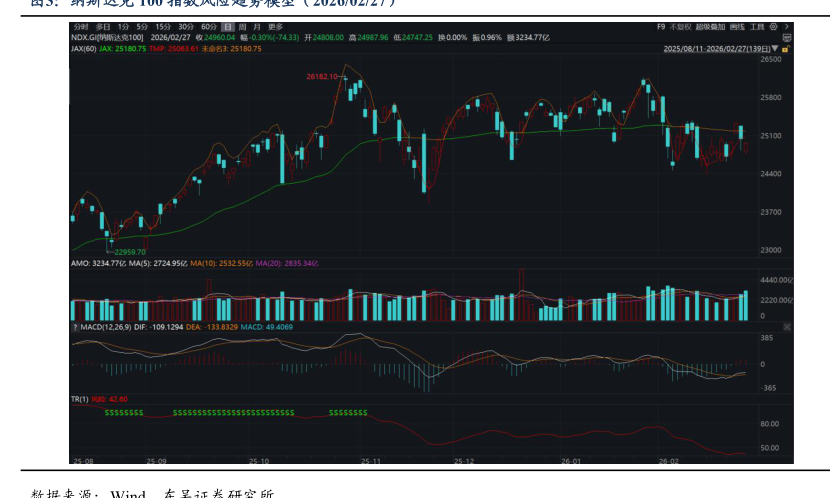830x498 pixels.
Task: Click the panel icon below settings gear
Action: tap(785, 37)
